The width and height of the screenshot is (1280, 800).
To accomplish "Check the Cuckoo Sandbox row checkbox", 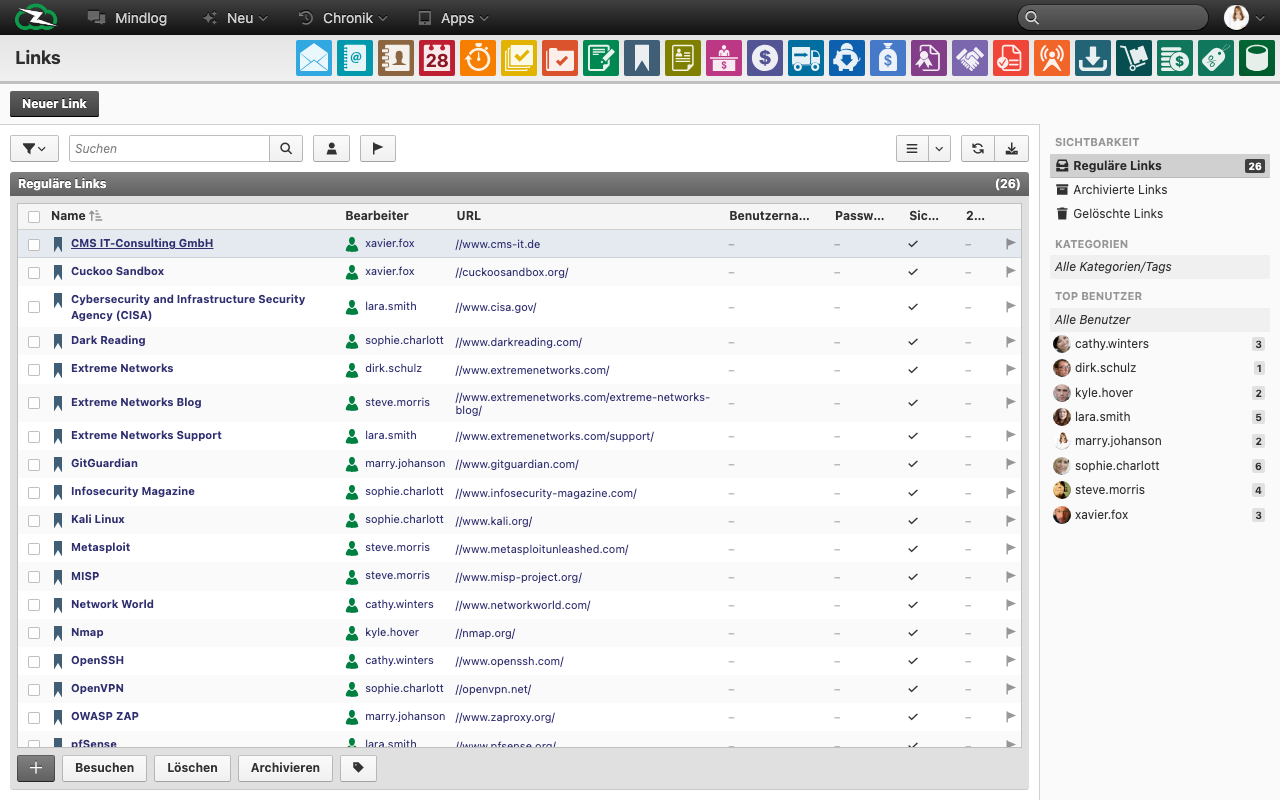I will (x=34, y=272).
